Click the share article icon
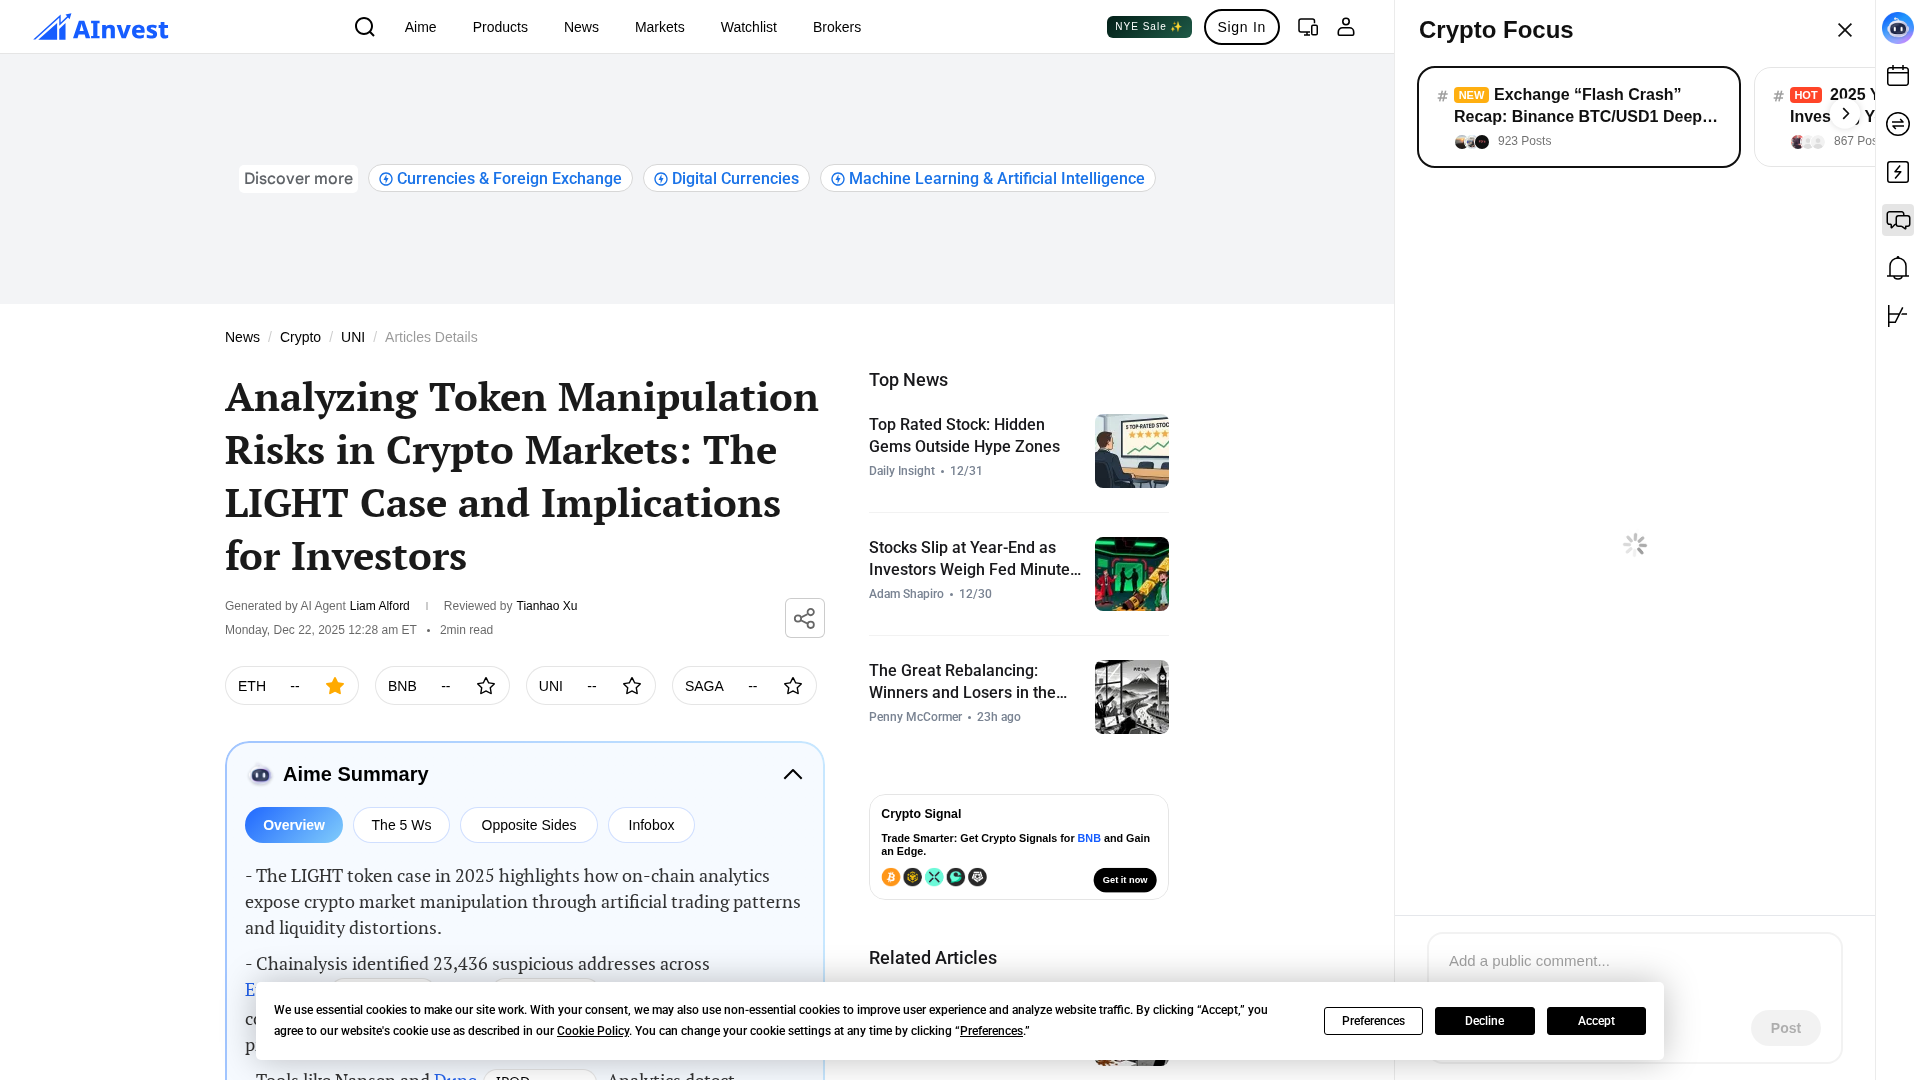The height and width of the screenshot is (1080, 1920). 804,618
